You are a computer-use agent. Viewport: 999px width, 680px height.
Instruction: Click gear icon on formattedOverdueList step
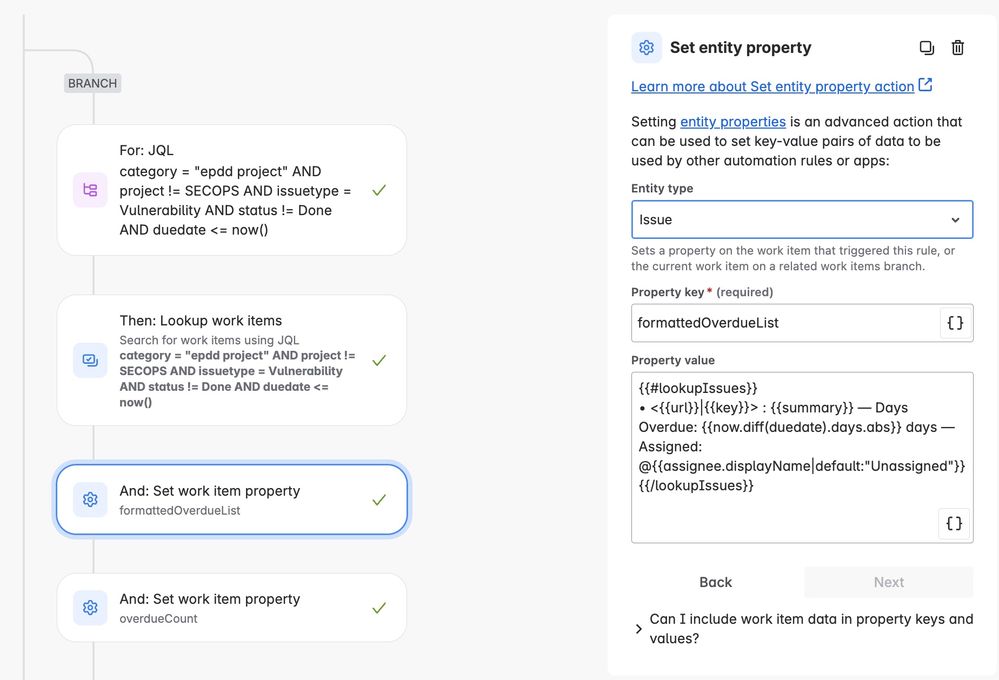90,500
